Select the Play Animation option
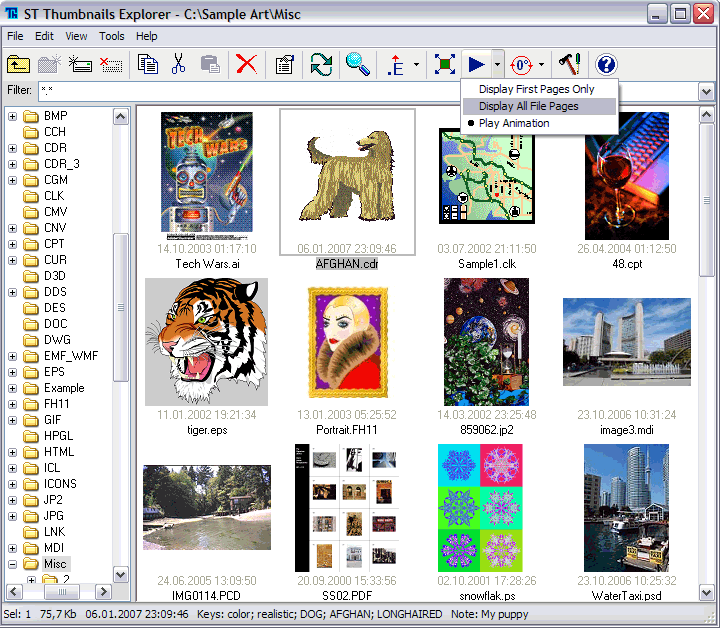The height and width of the screenshot is (628, 720). (x=513, y=123)
